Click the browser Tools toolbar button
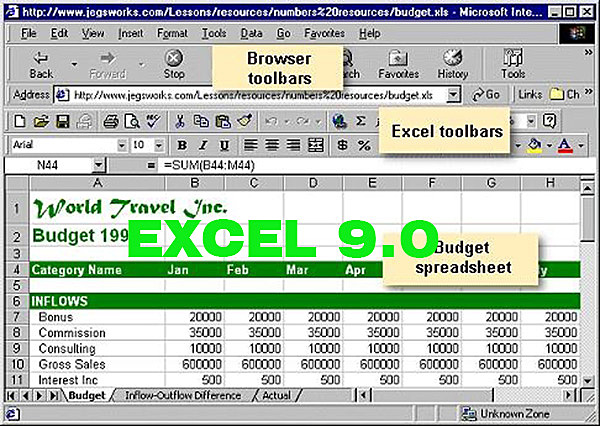The width and height of the screenshot is (600, 426). click(513, 64)
